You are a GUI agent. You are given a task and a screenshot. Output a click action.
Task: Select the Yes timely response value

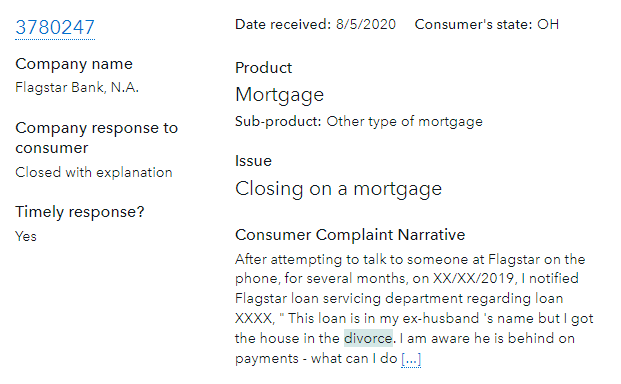[26, 236]
